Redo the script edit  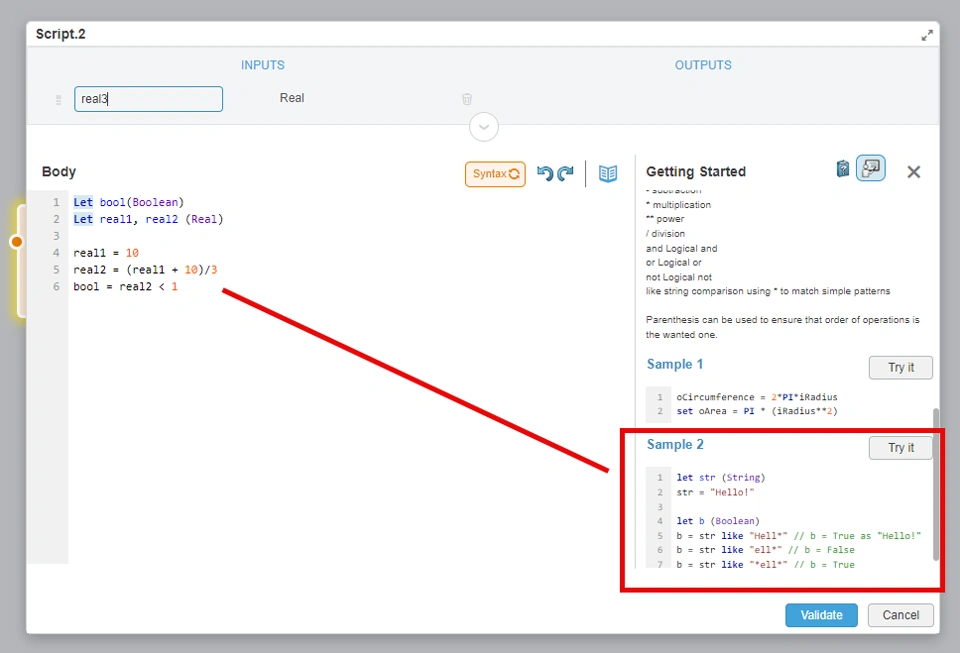click(566, 173)
